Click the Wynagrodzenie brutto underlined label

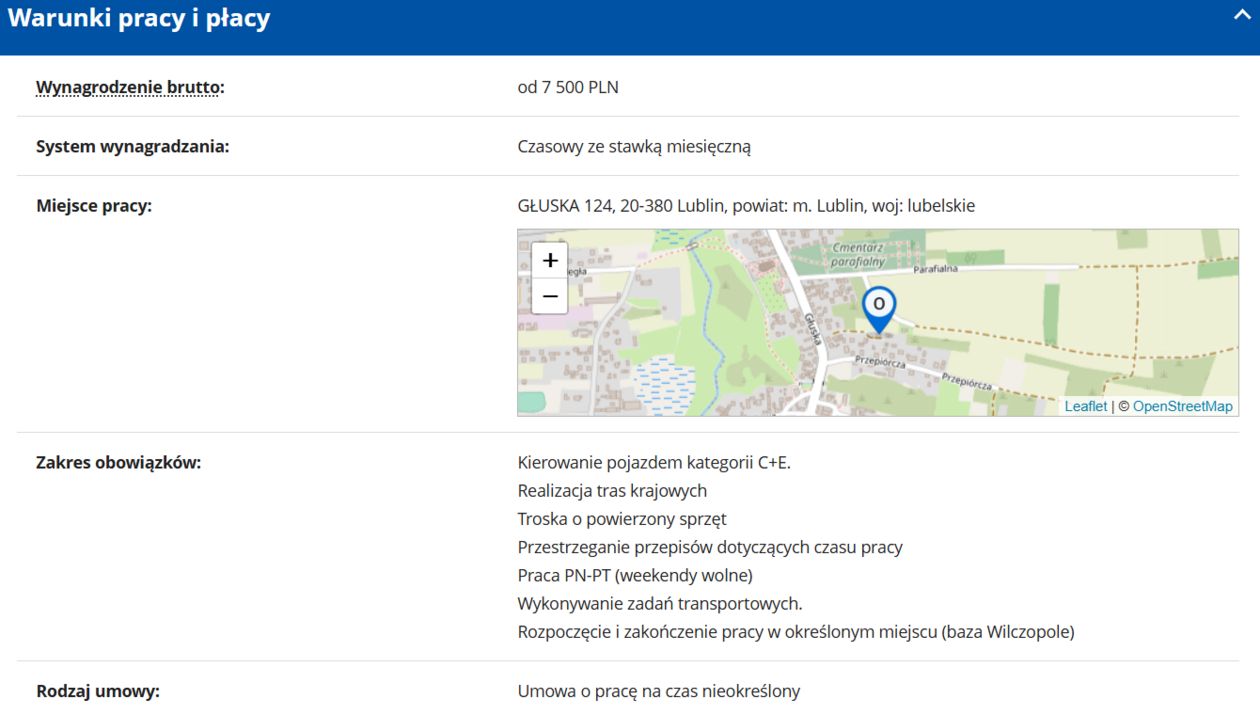[x=129, y=87]
